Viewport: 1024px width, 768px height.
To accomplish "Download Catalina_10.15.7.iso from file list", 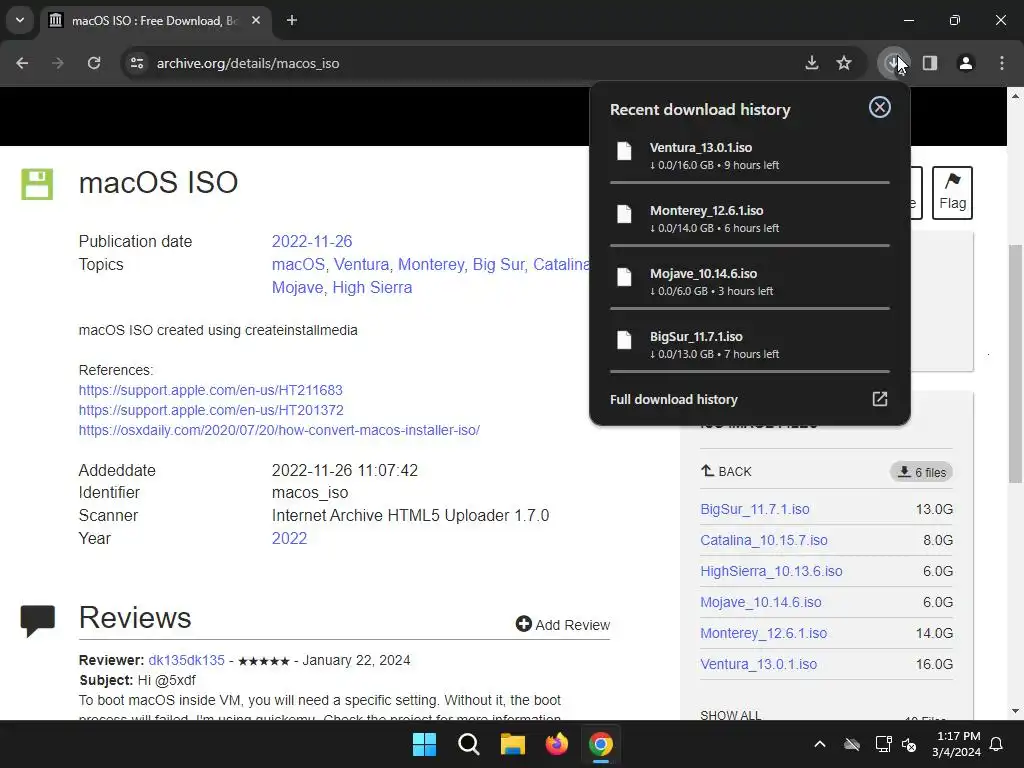I will point(763,540).
